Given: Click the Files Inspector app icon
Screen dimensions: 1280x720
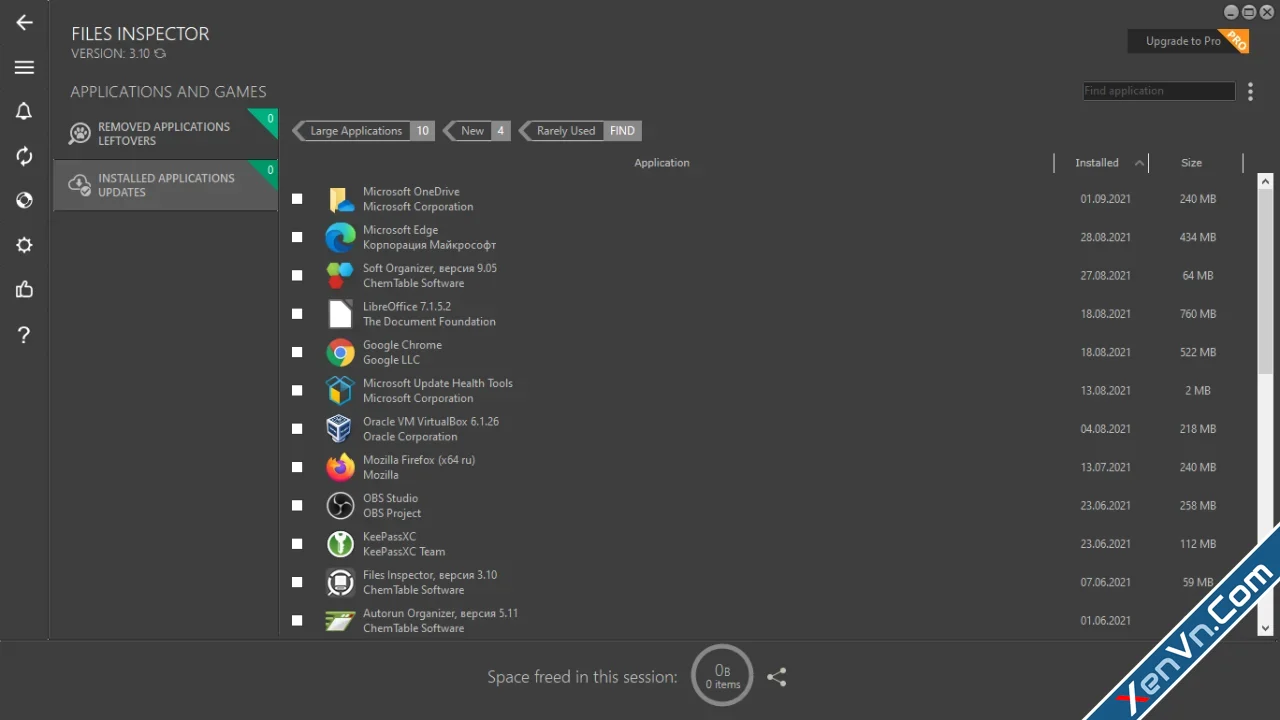Looking at the screenshot, I should coord(340,582).
